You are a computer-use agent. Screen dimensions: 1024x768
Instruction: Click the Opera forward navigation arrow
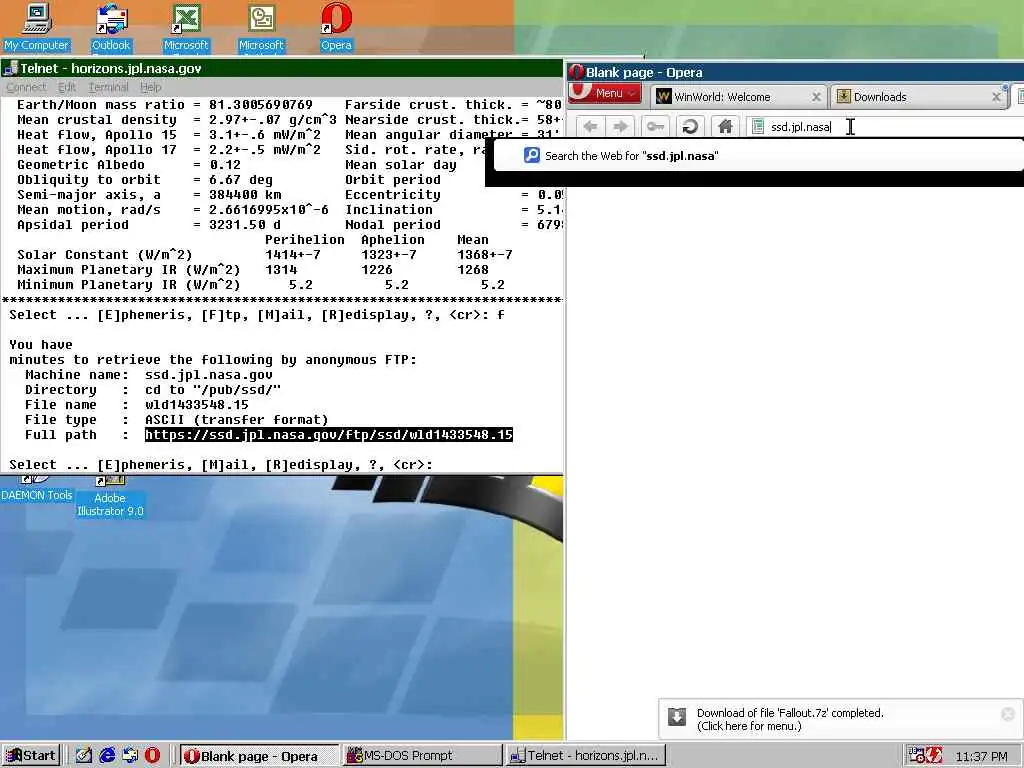[620, 127]
